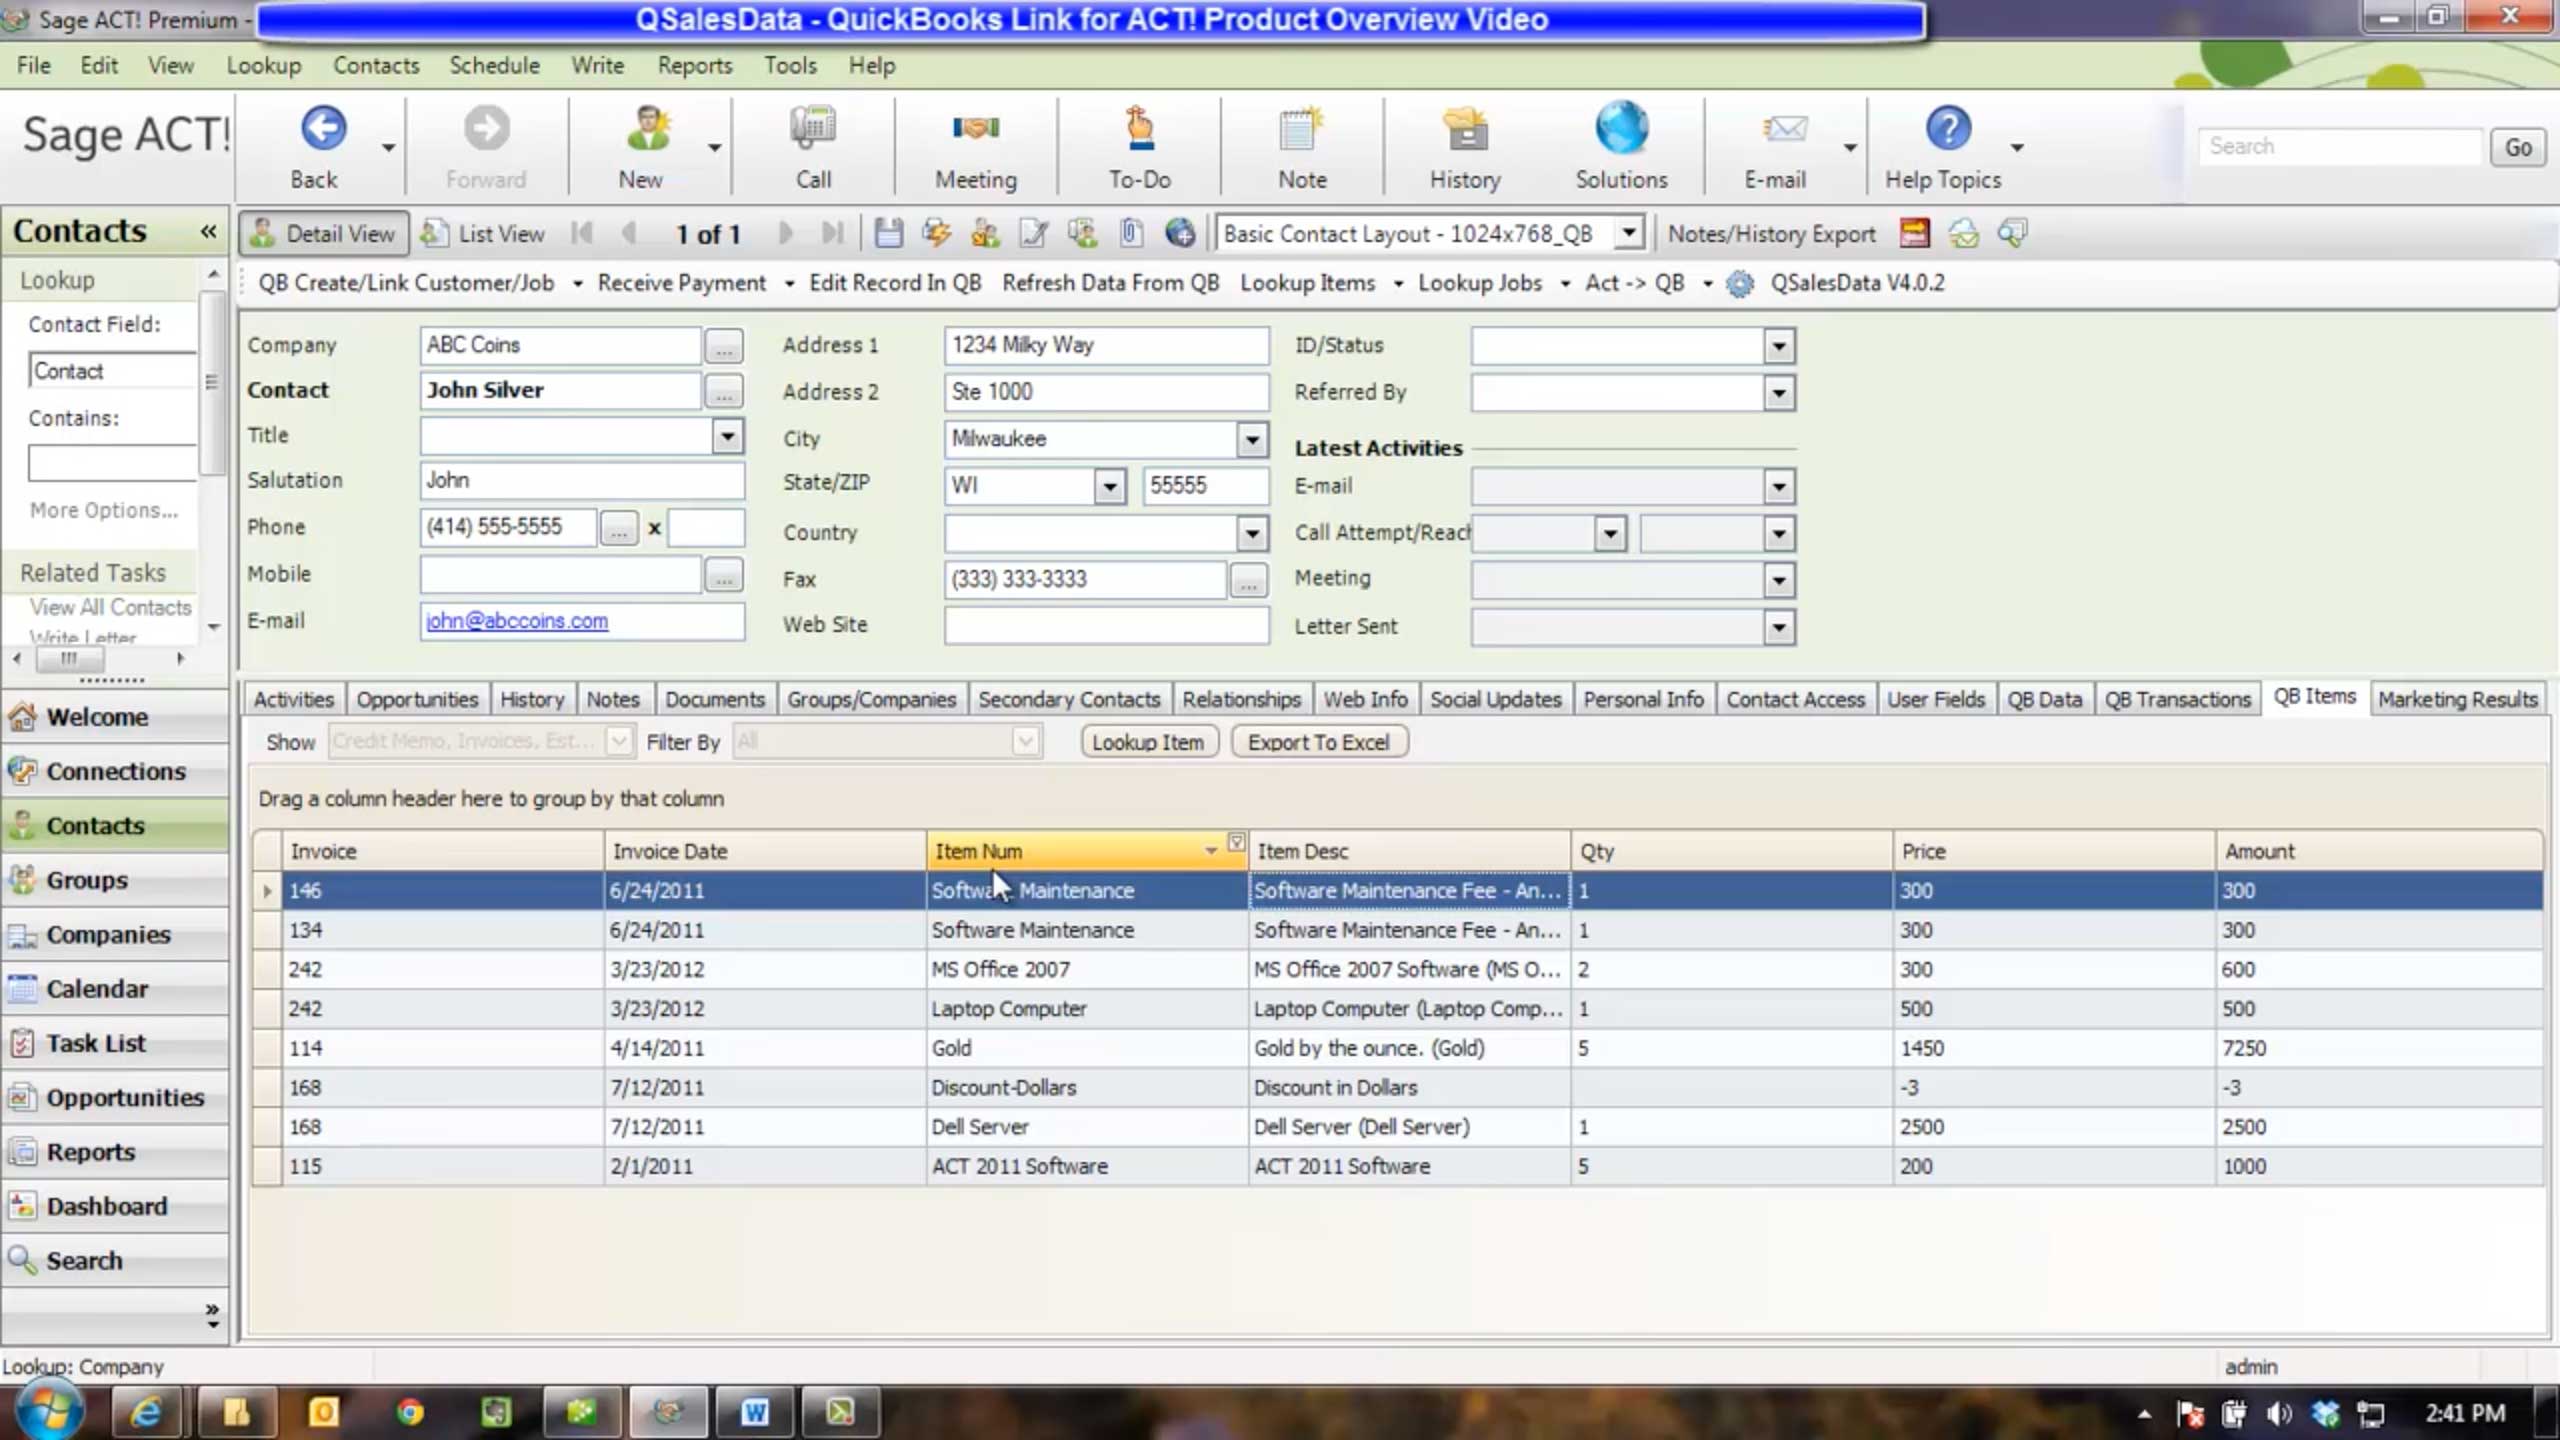This screenshot has height=1440, width=2560.
Task: Open Welcome in the sidebar
Action: [115, 717]
